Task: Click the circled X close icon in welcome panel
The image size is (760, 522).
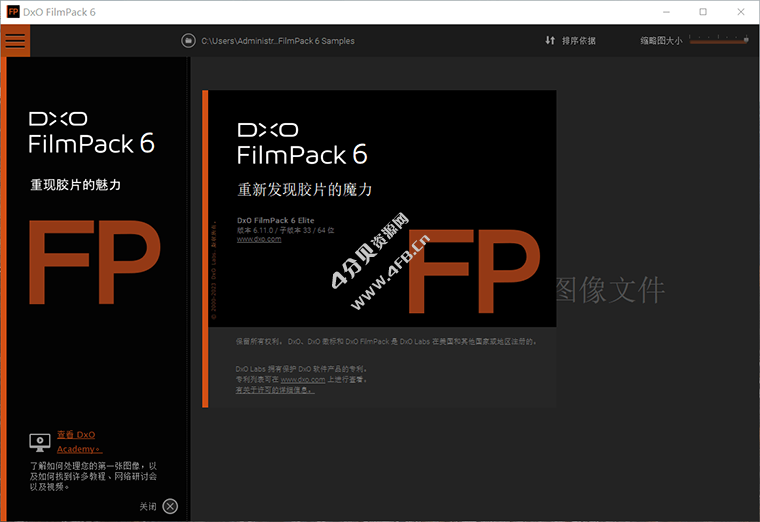Action: [170, 507]
